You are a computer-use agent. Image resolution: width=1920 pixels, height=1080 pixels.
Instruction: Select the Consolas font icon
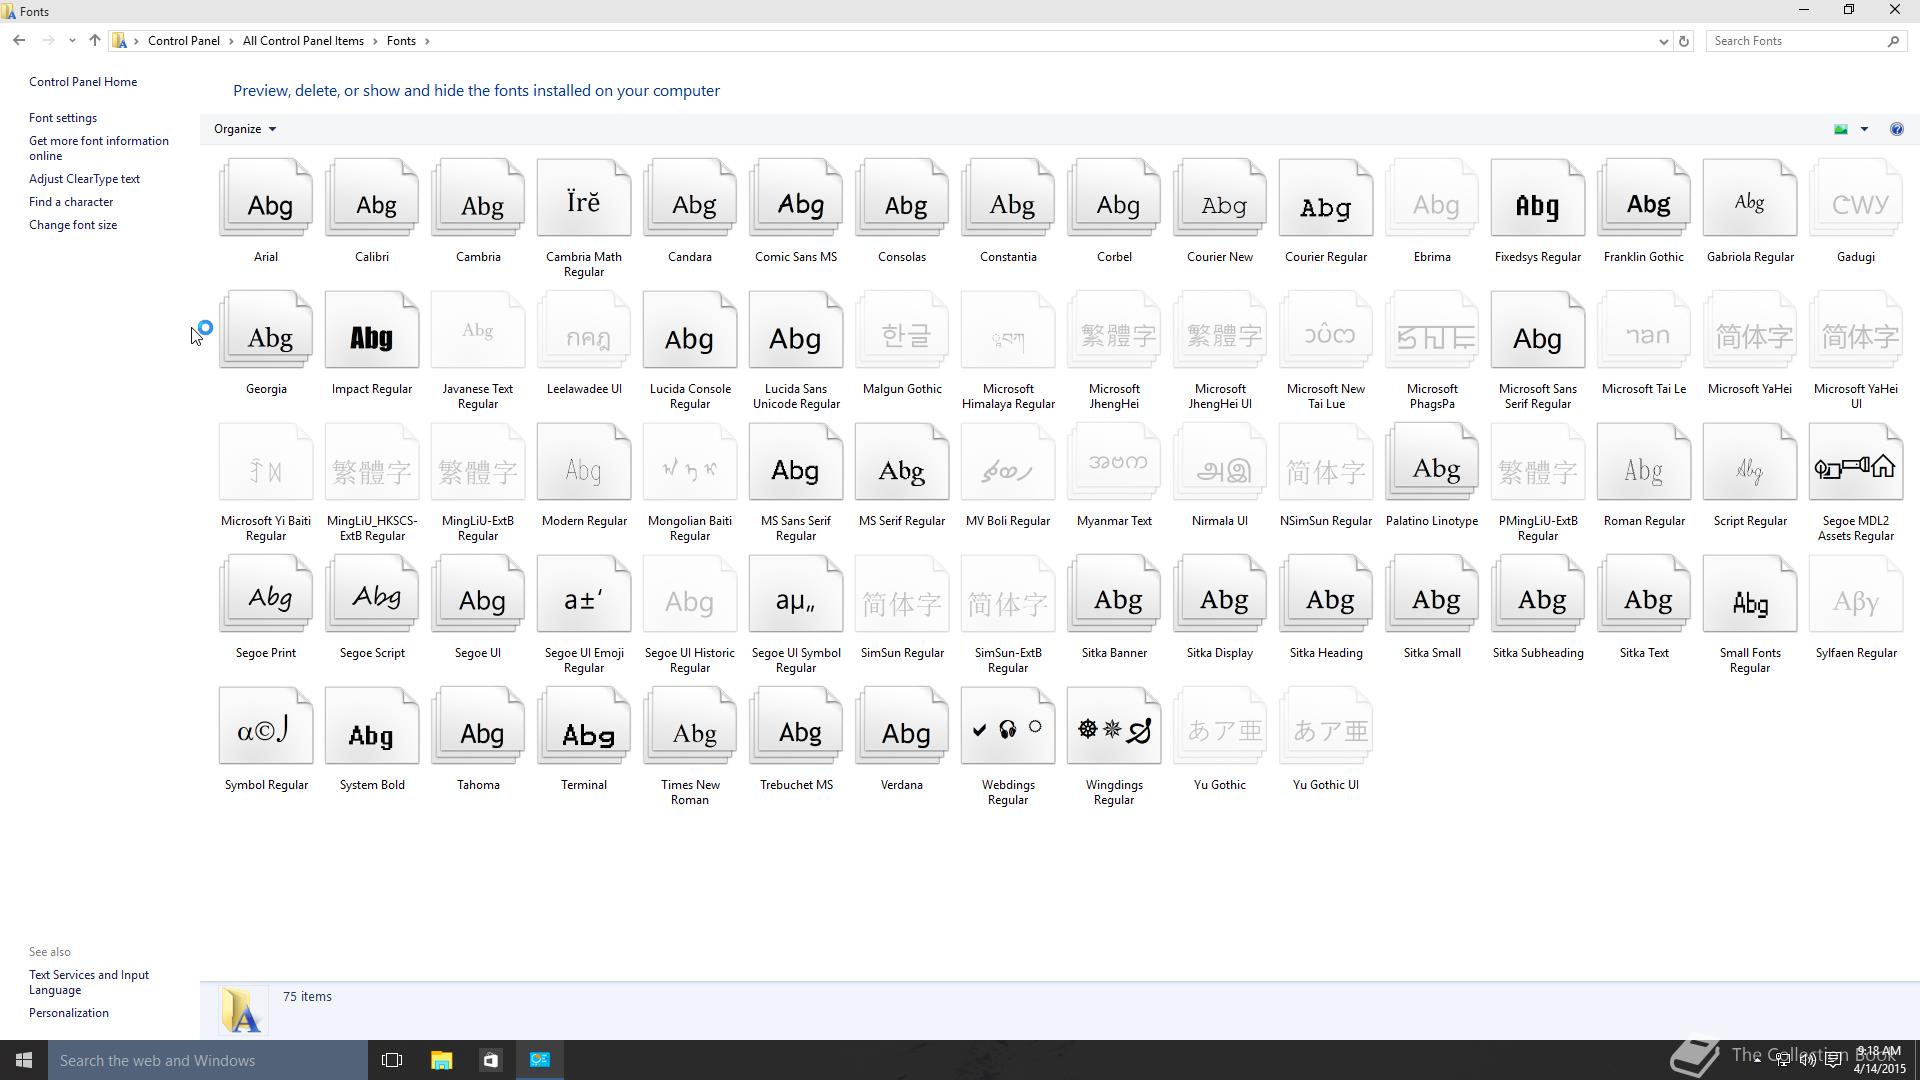[901, 198]
